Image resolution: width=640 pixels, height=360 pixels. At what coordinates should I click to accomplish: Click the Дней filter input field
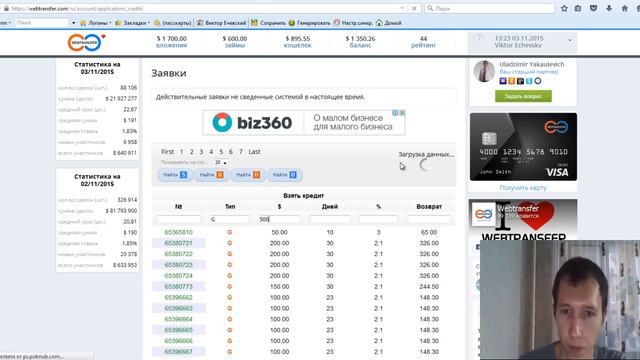pyautogui.click(x=329, y=219)
